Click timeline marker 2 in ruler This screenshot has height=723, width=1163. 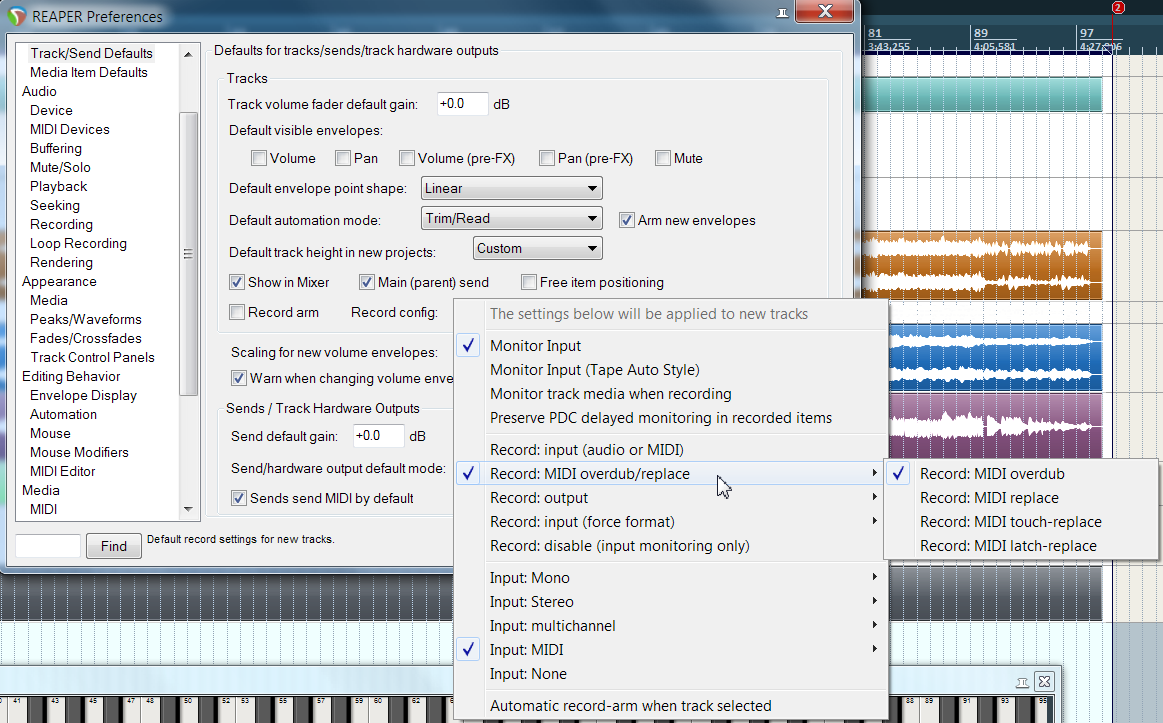1118,7
